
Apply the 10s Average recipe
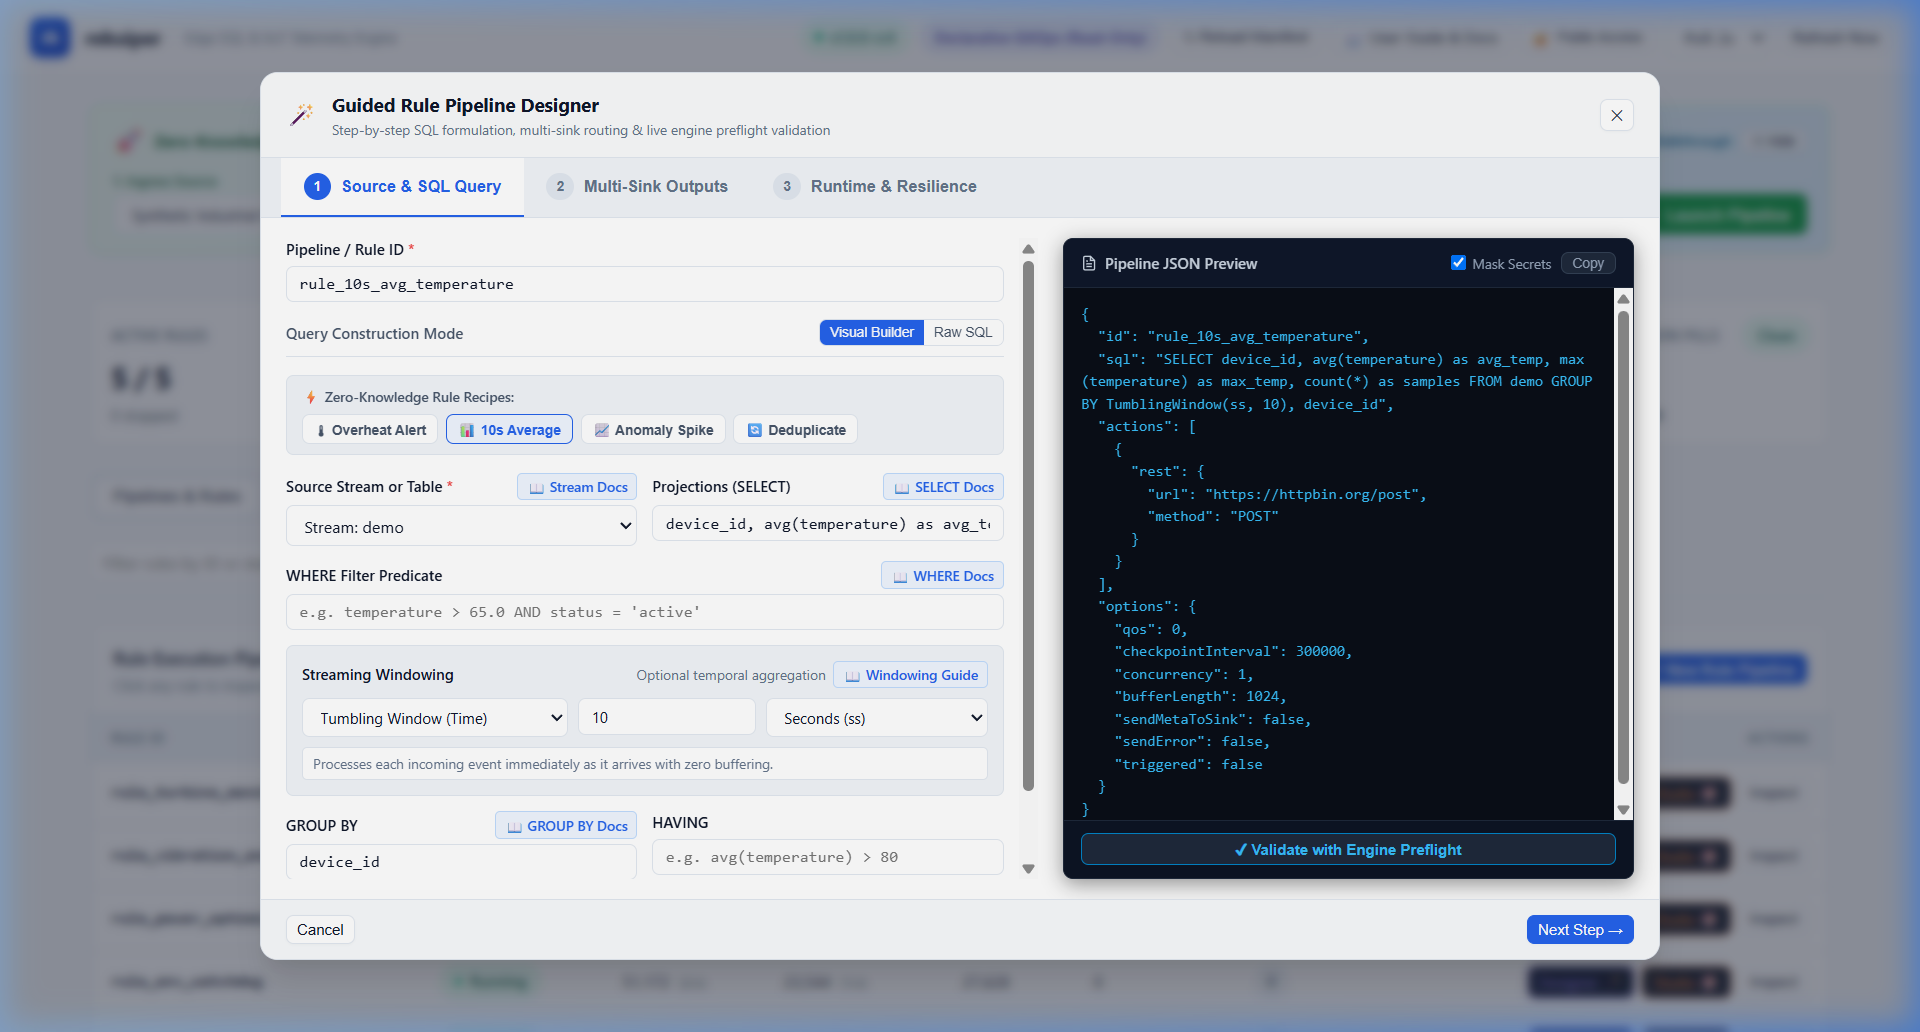[509, 430]
